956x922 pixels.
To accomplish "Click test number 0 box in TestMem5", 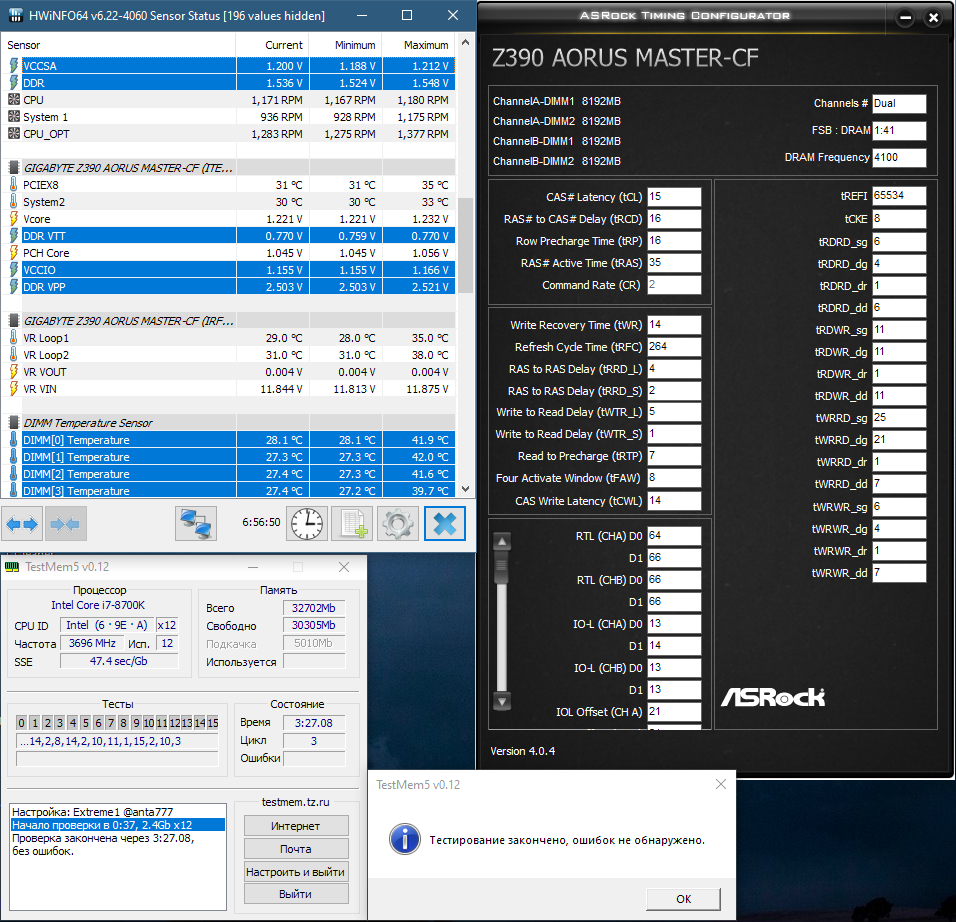I will tap(22, 723).
